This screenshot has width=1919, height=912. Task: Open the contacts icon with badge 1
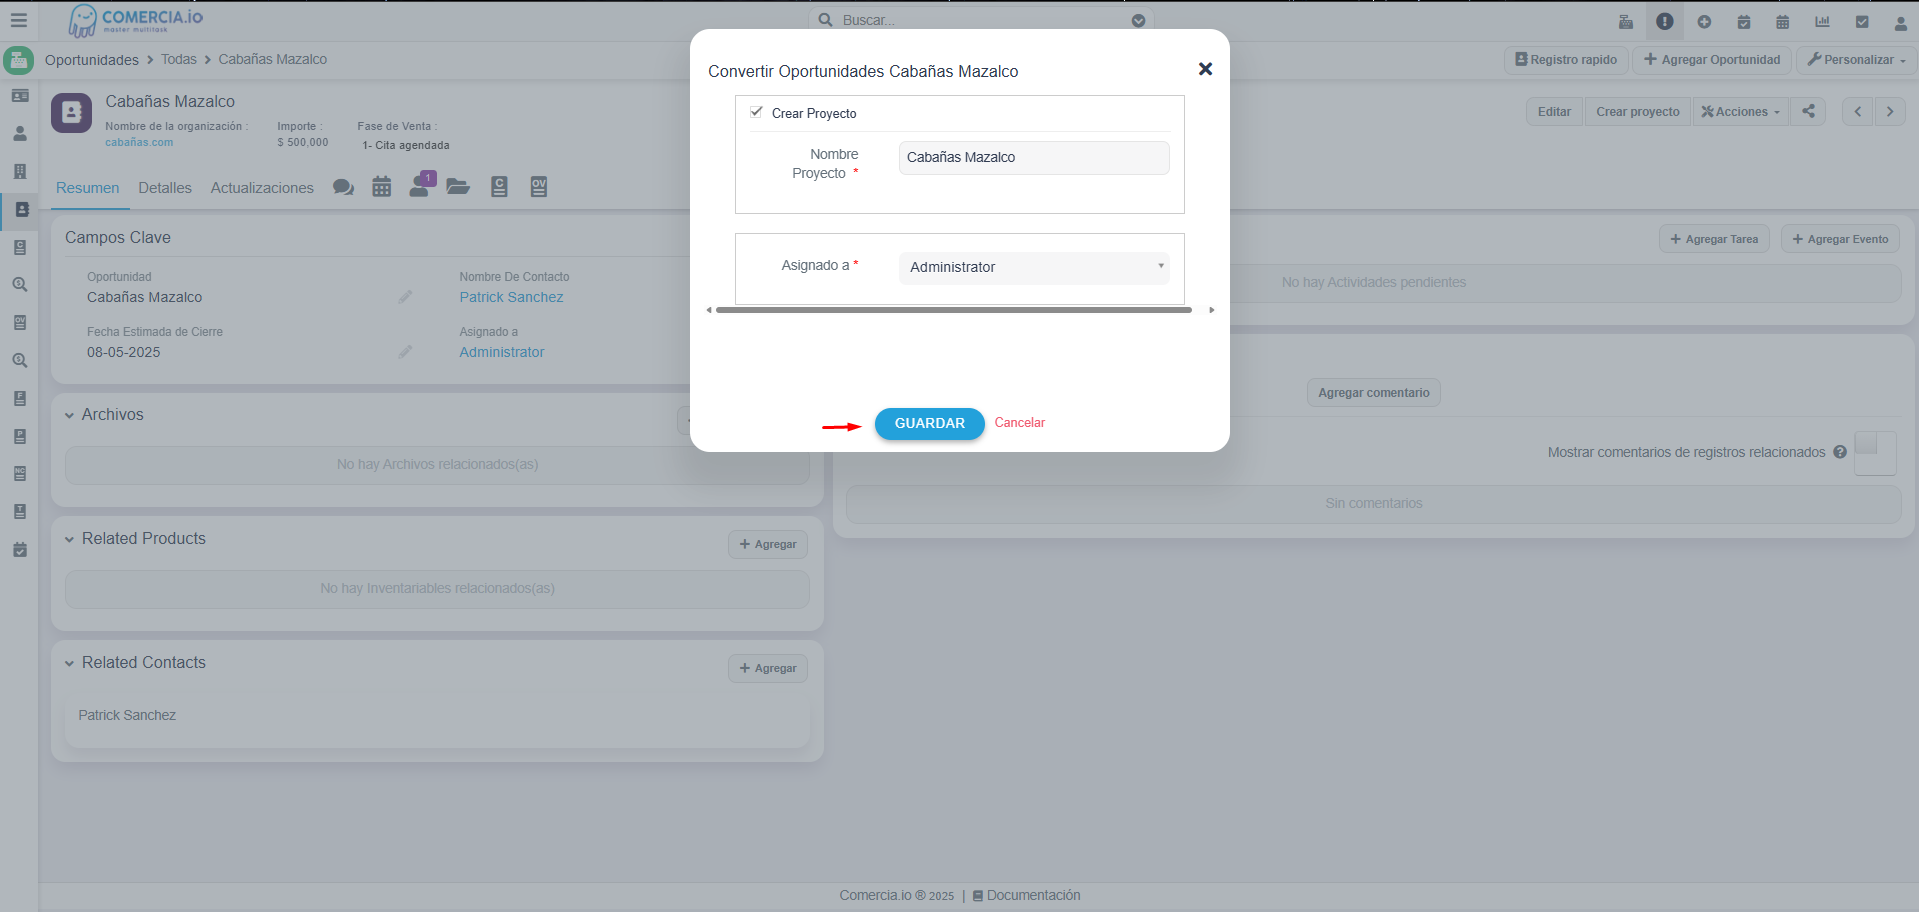pyautogui.click(x=421, y=186)
